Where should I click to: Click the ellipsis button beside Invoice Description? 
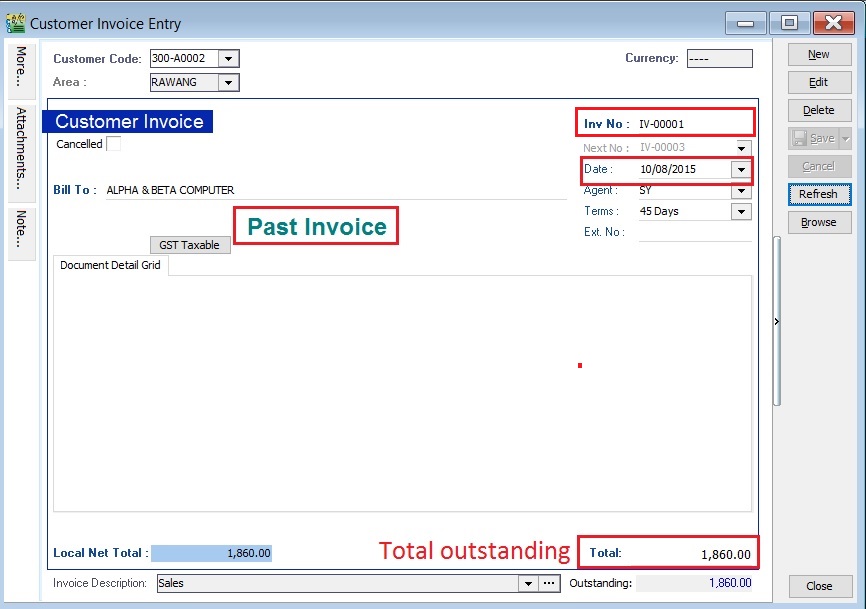tap(548, 582)
